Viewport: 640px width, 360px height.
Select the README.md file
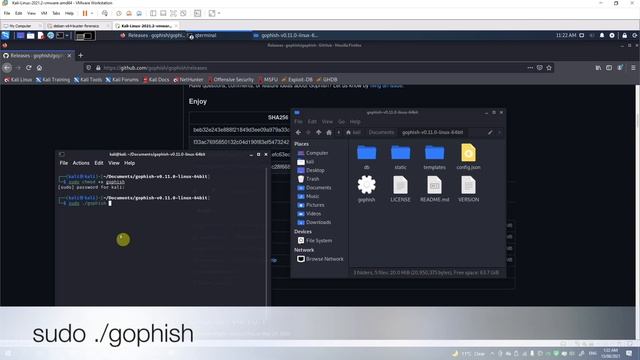[x=434, y=189]
